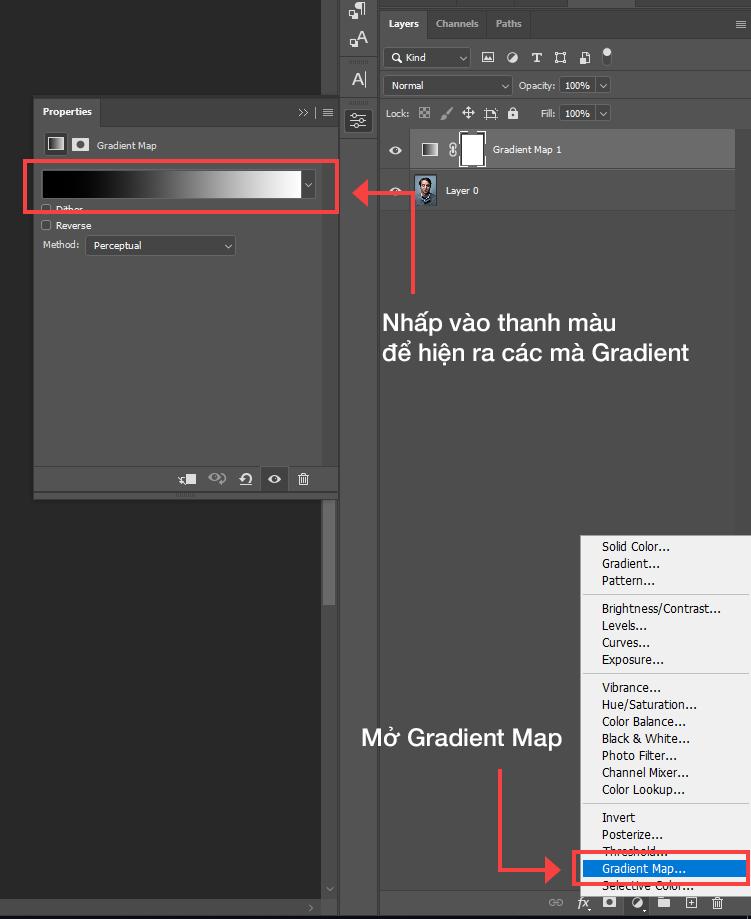Click the Gradient Map 1 adjustment thumbnail
This screenshot has width=751, height=919.
430,149
